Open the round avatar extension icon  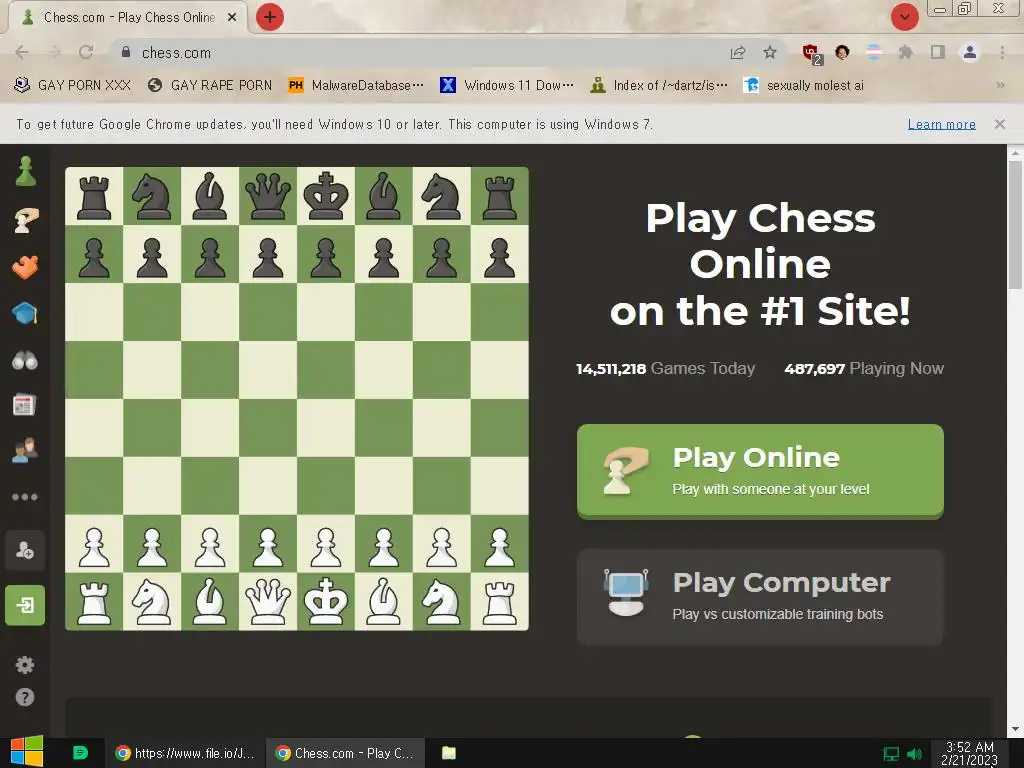[842, 52]
